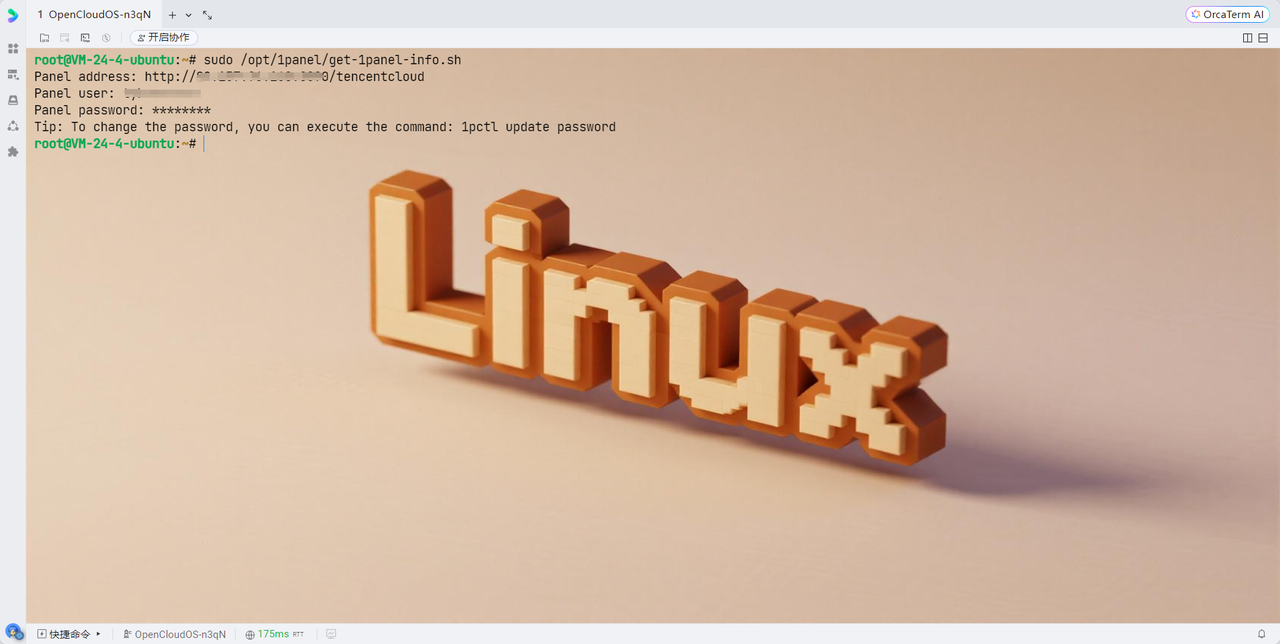Open the puzzle-piece plugins icon in sidebar
Image resolution: width=1280 pixels, height=644 pixels.
13,152
